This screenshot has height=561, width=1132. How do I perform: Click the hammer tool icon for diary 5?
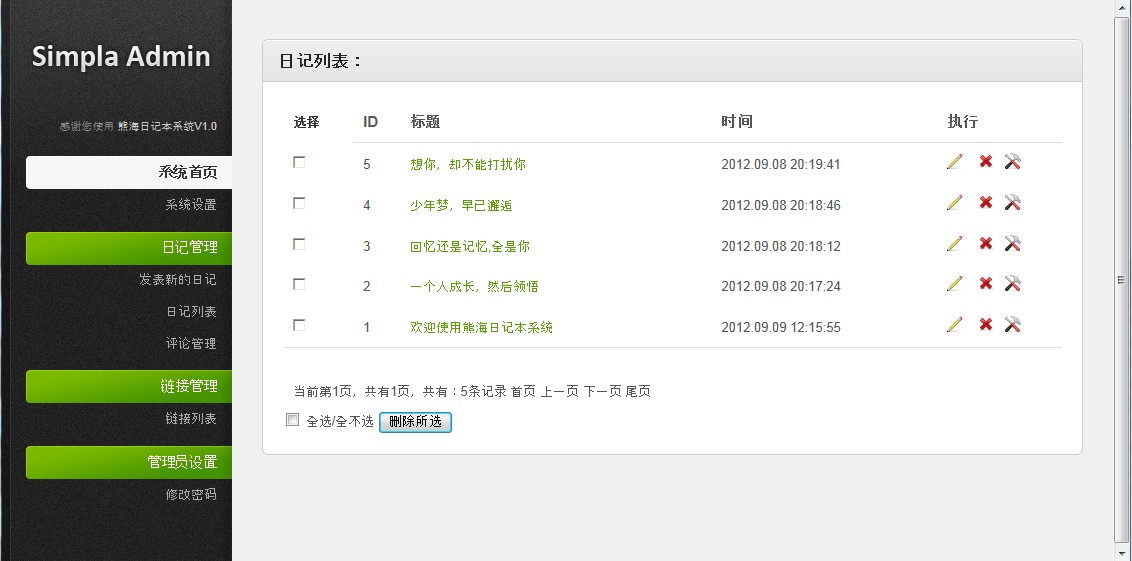click(1012, 162)
